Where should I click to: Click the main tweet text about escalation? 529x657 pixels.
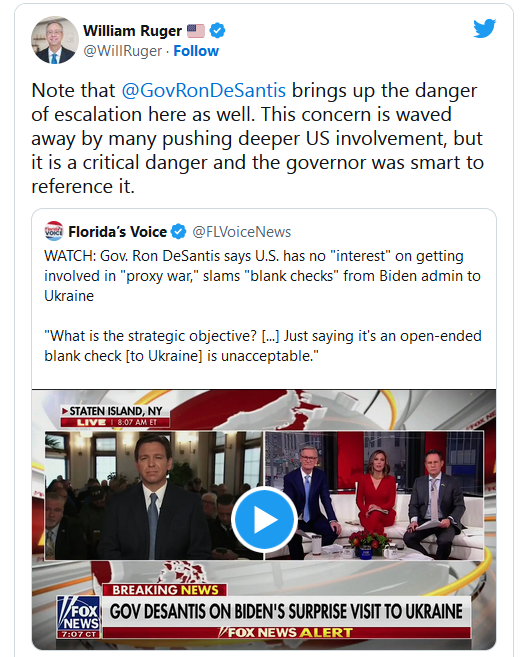coord(257,138)
